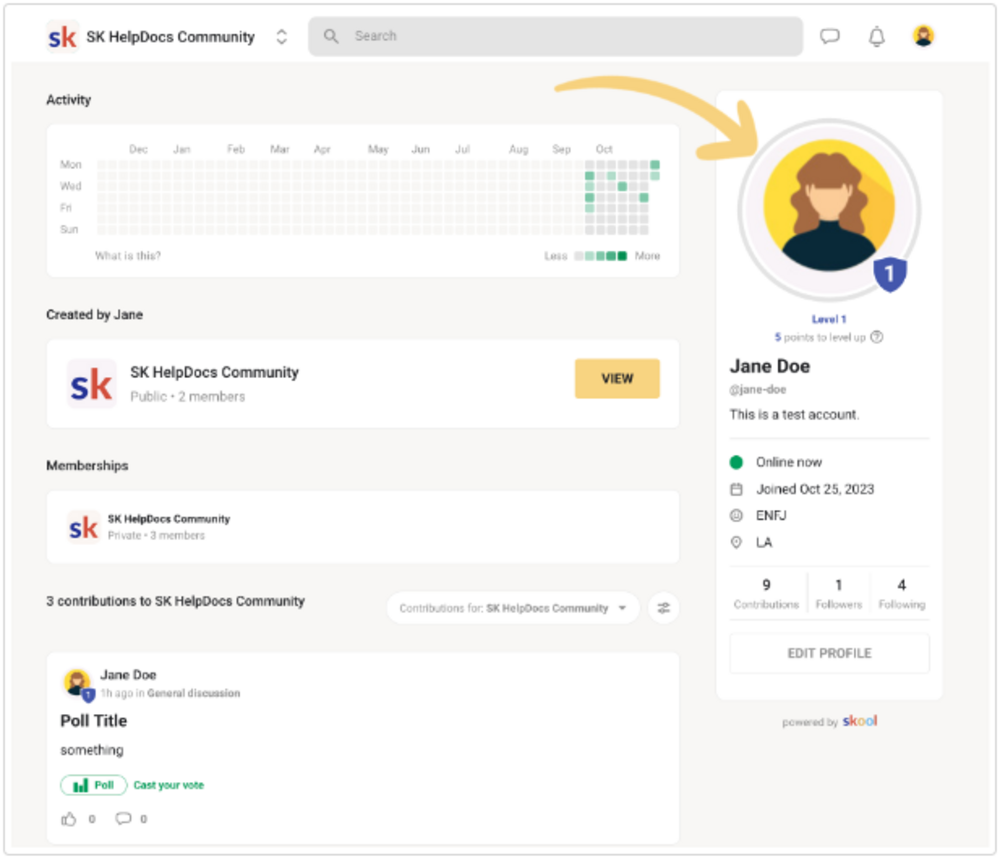View the SK HelpDocs Community group
The height and width of the screenshot is (862, 1000).
[617, 379]
